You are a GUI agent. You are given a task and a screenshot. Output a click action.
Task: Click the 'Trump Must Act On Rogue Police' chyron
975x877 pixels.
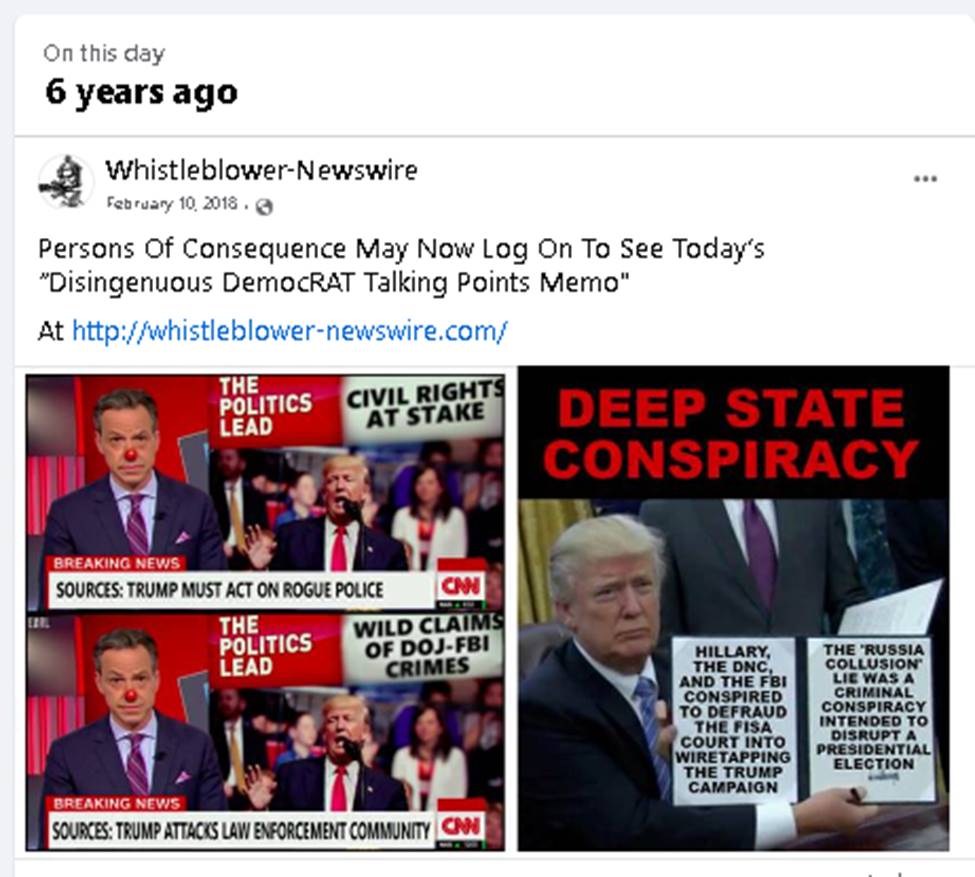pos(219,590)
